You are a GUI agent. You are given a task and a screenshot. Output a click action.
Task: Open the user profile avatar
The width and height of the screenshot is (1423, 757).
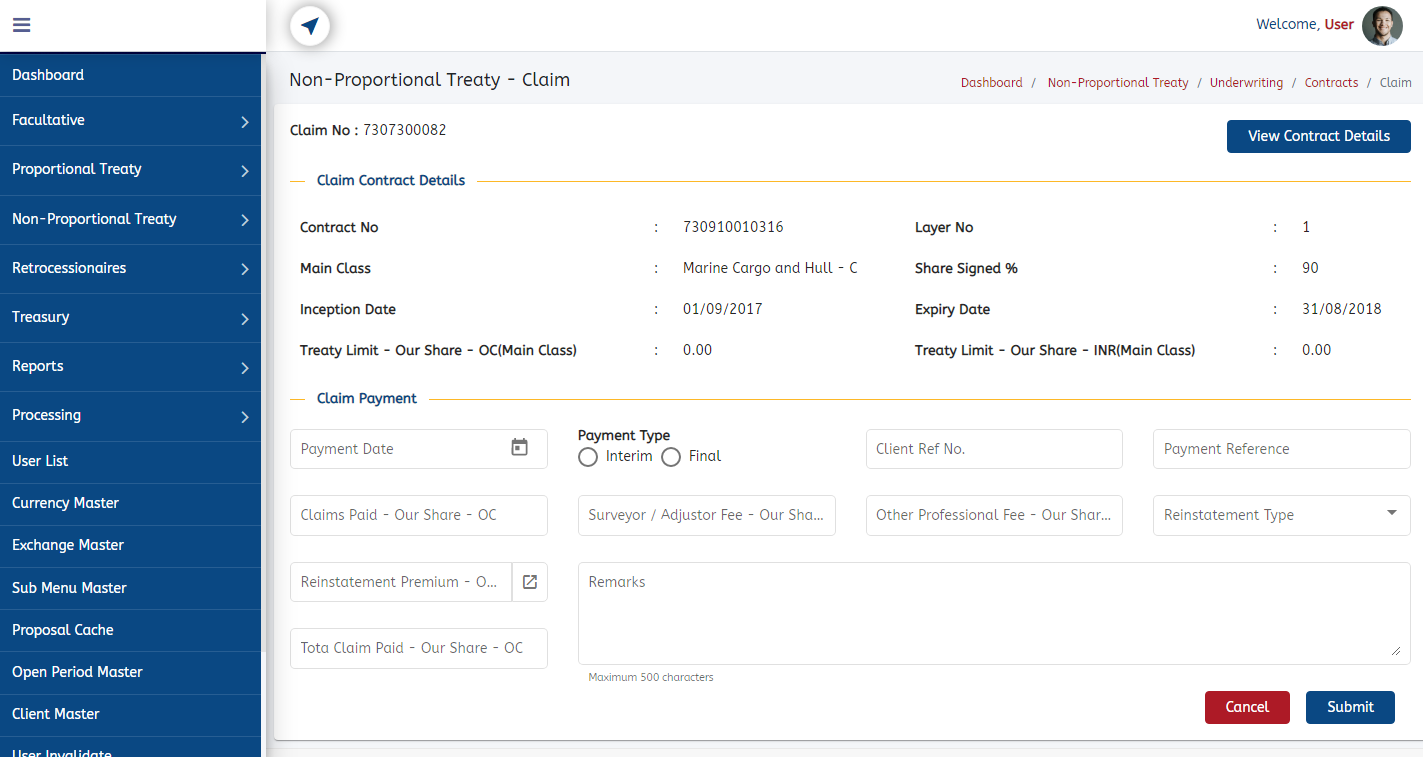(1382, 25)
